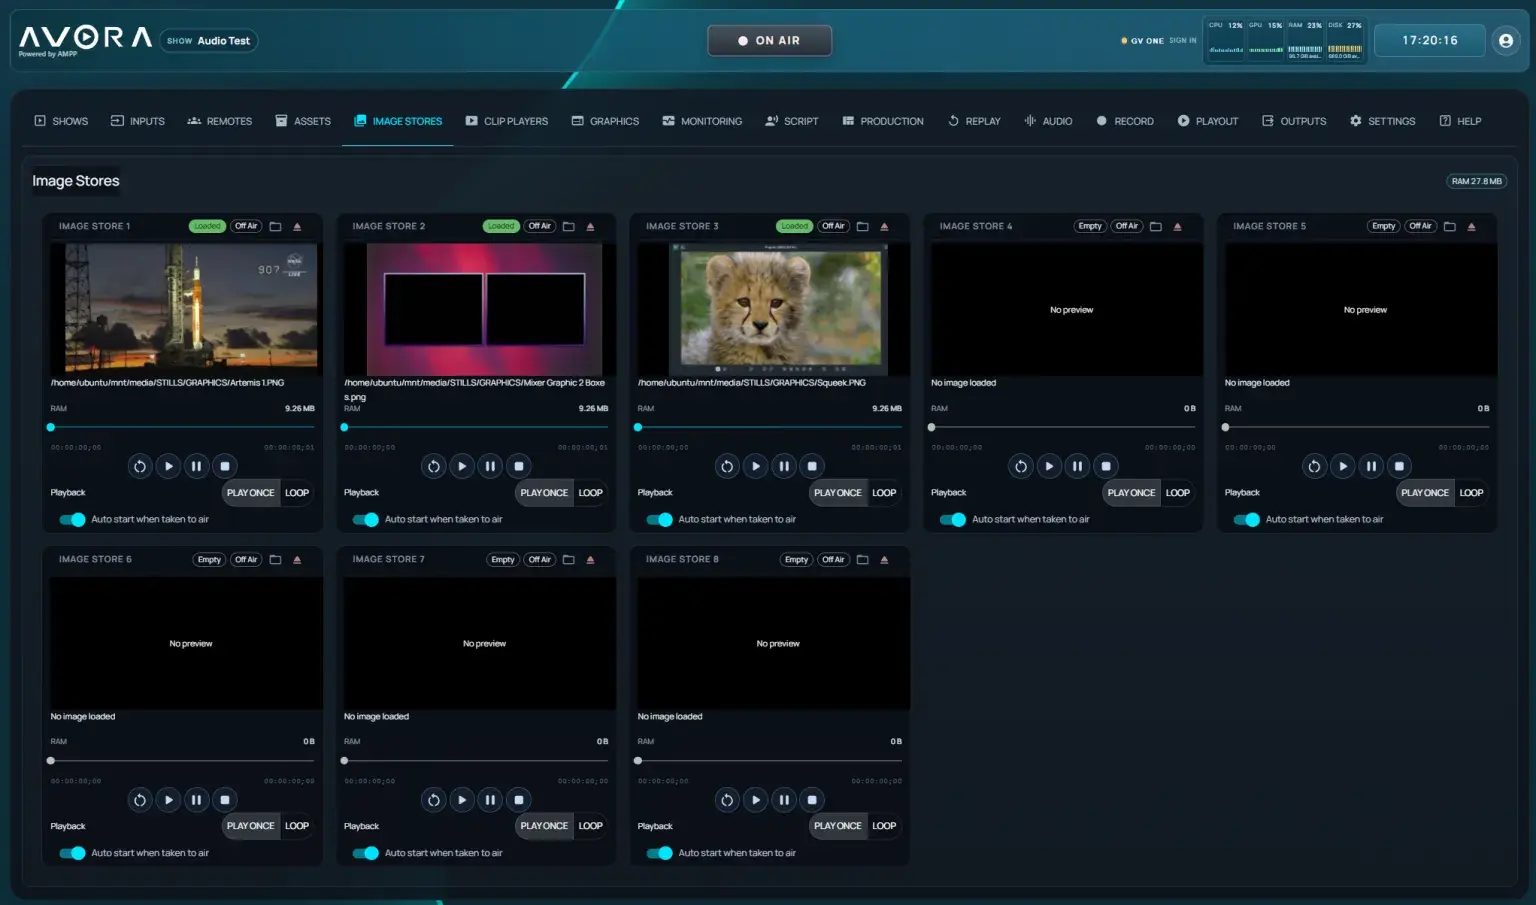Open the Monitoring tab
Screen dimensions: 1536x905
point(702,121)
